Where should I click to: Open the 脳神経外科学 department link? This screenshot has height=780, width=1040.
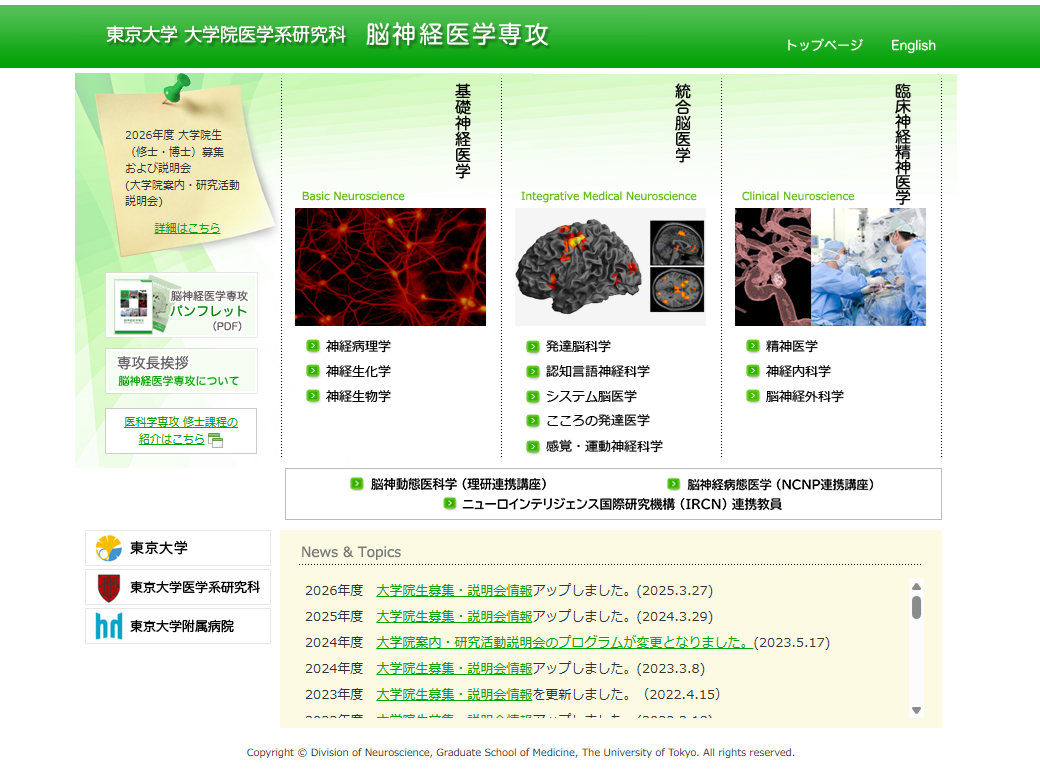click(x=805, y=396)
